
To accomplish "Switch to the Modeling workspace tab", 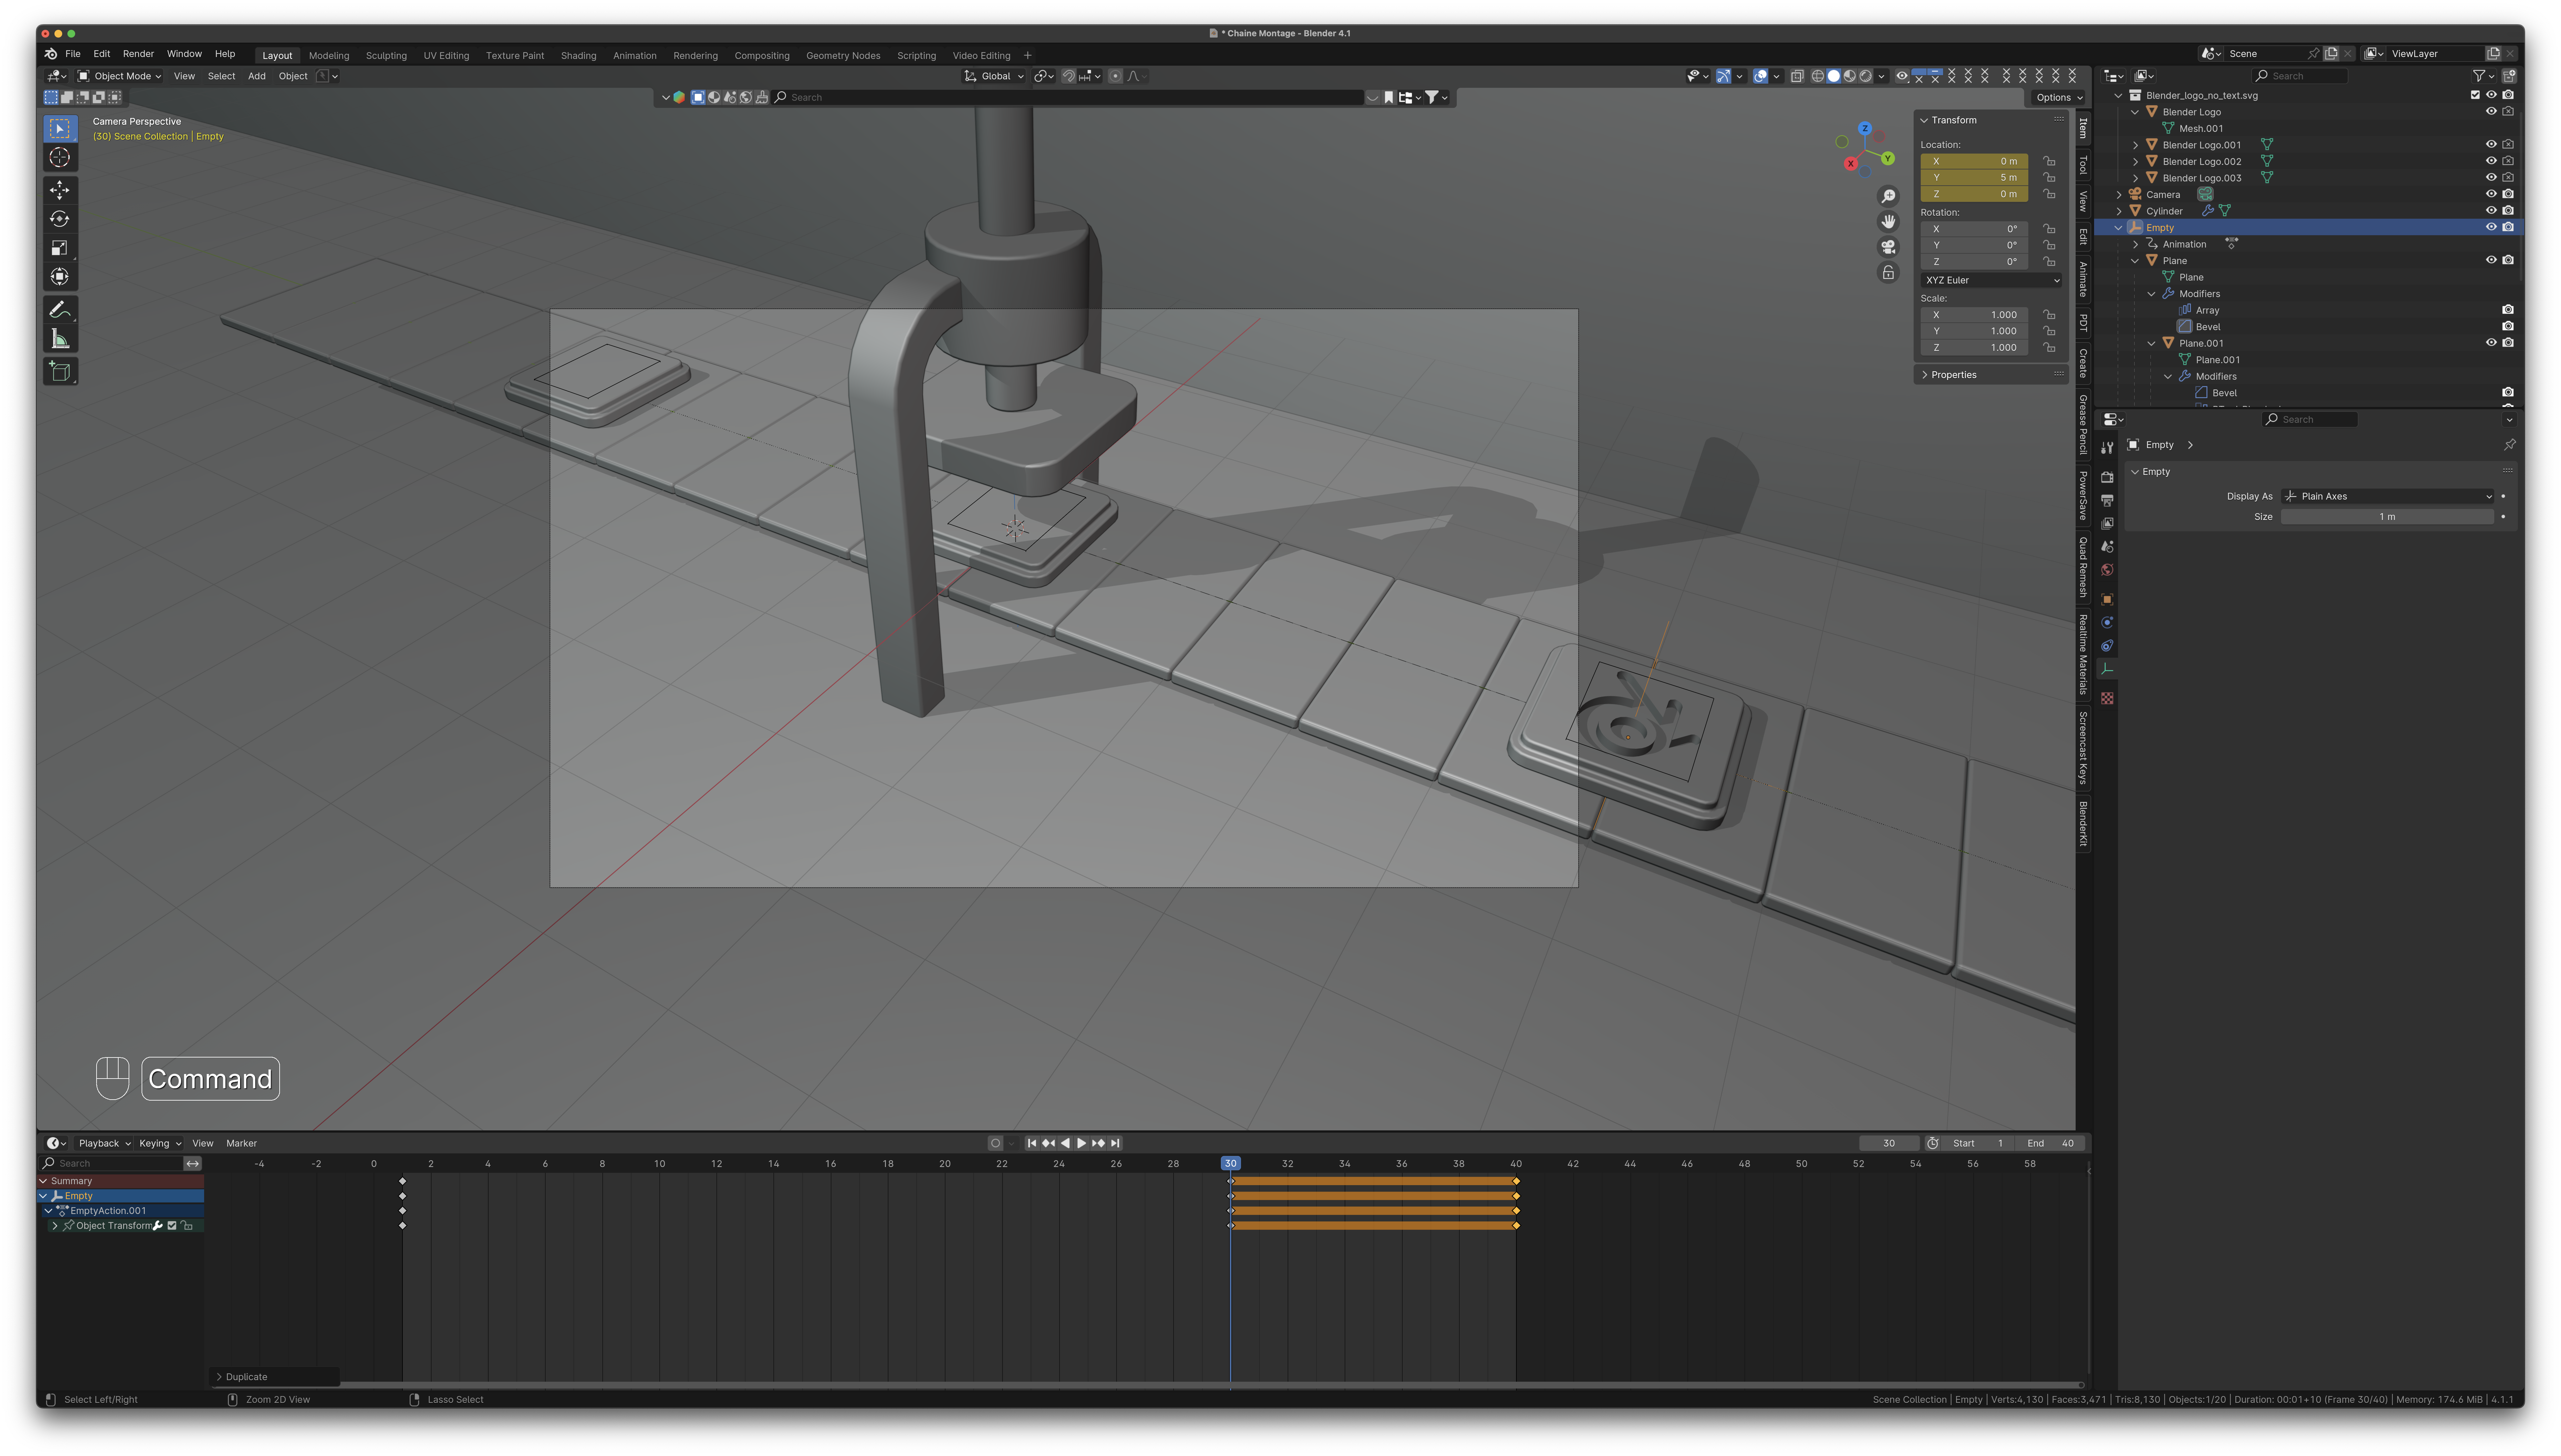I will [329, 56].
